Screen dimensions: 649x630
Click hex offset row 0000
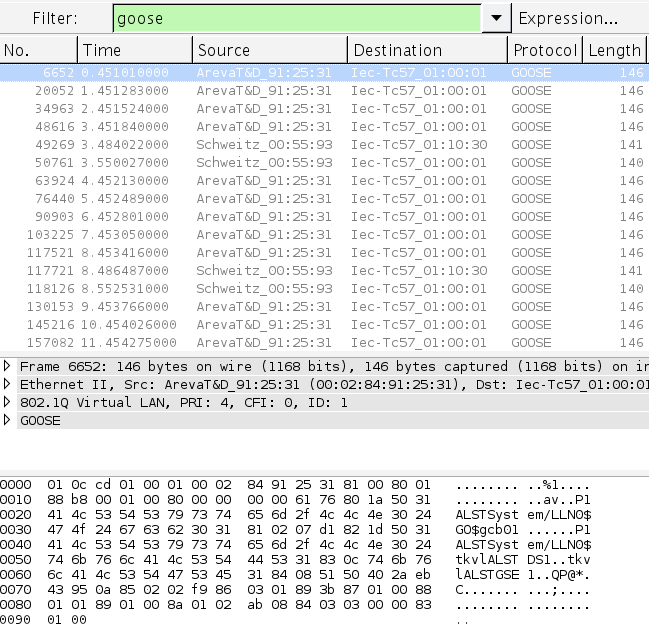point(16,484)
